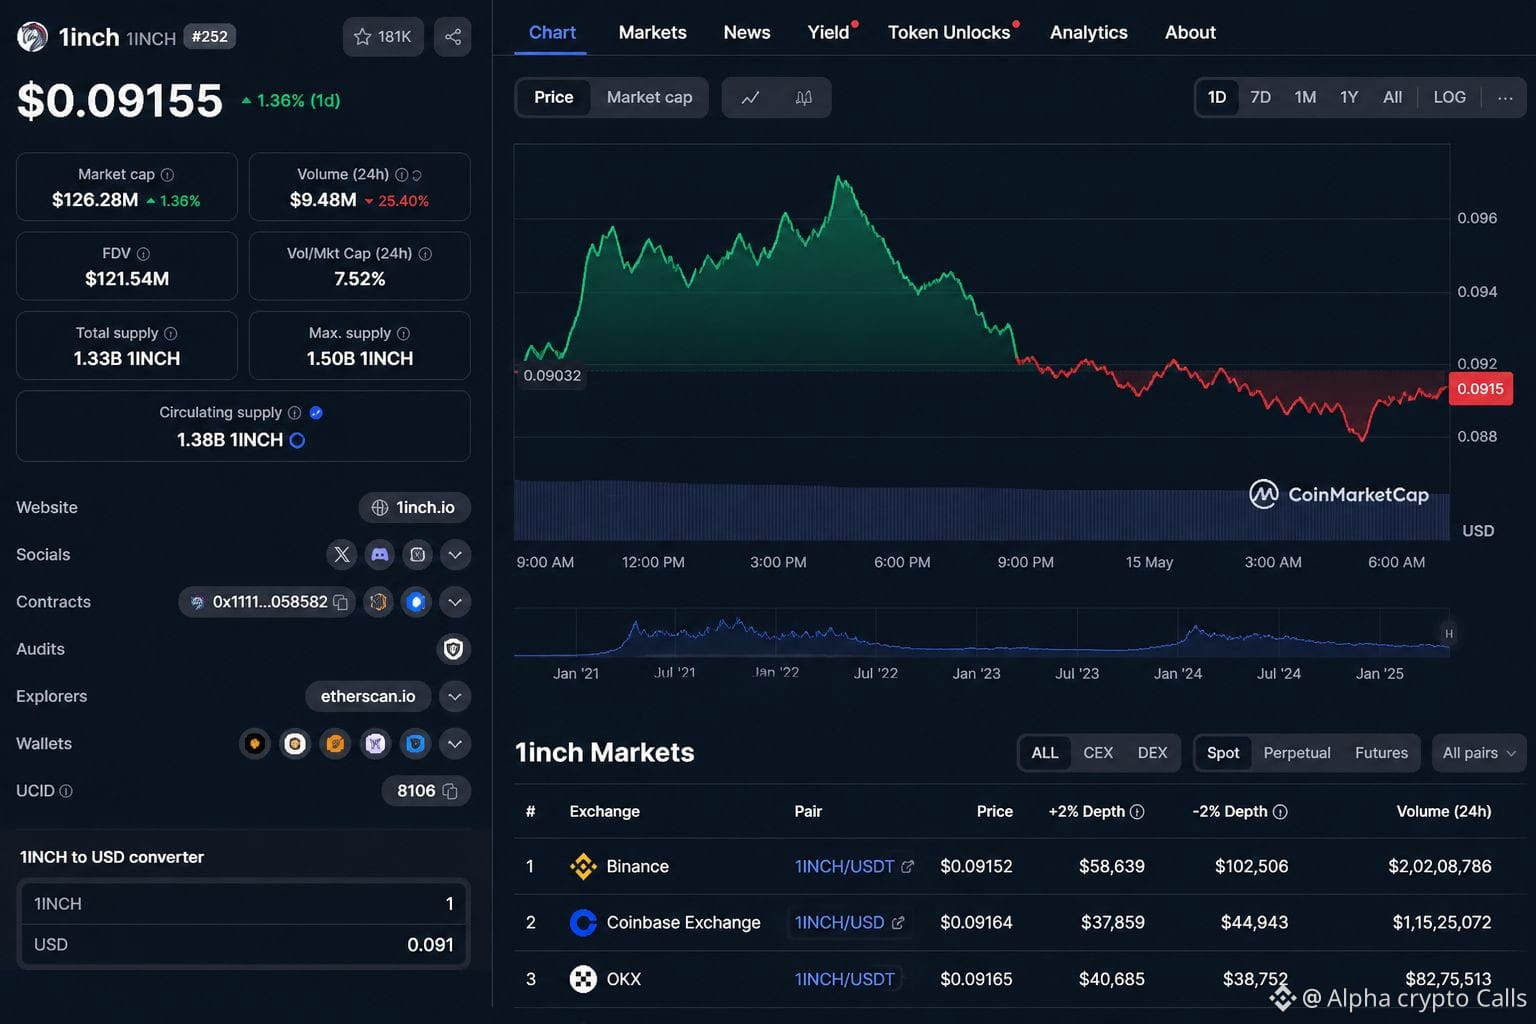This screenshot has width=1536, height=1024.
Task: Click the verified circulating supply badge
Action: click(x=316, y=412)
